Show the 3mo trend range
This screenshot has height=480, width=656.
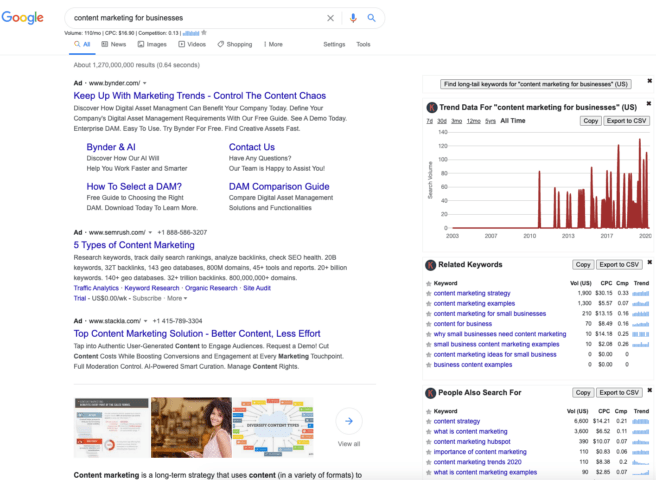point(456,121)
